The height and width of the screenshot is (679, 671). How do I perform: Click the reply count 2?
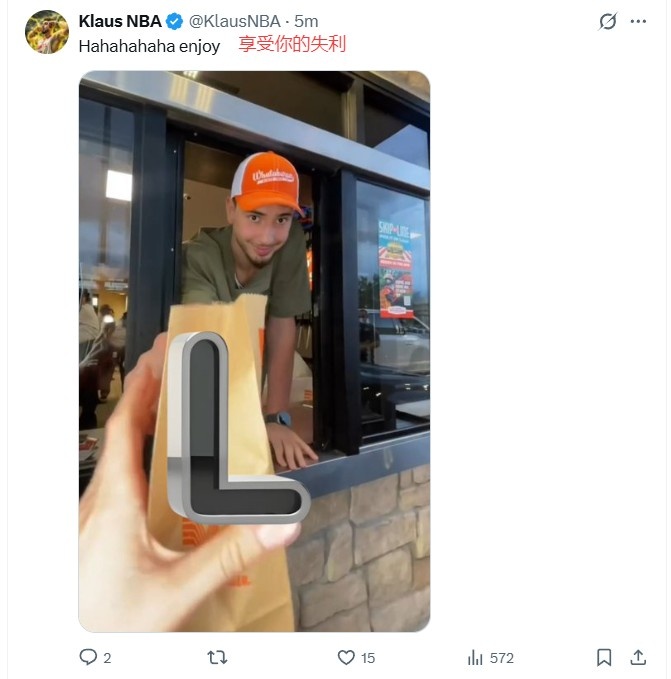(107, 658)
